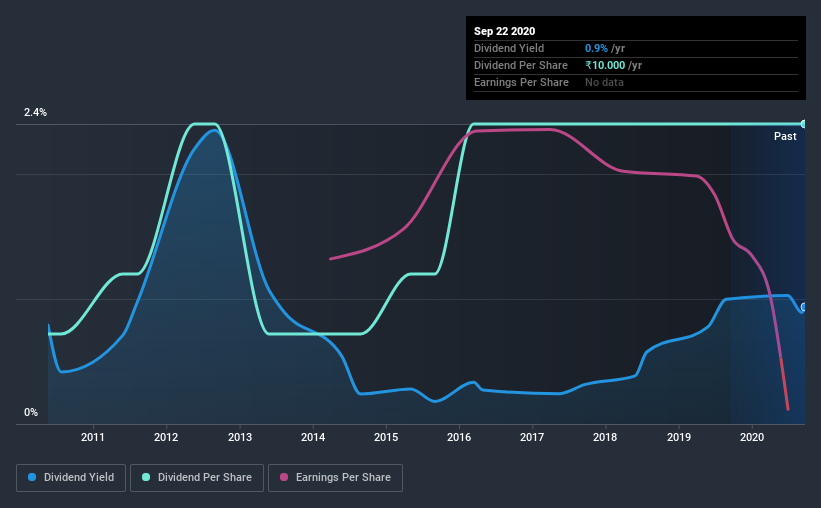Click the teal Dividend Per Share legend dot

[x=146, y=477]
